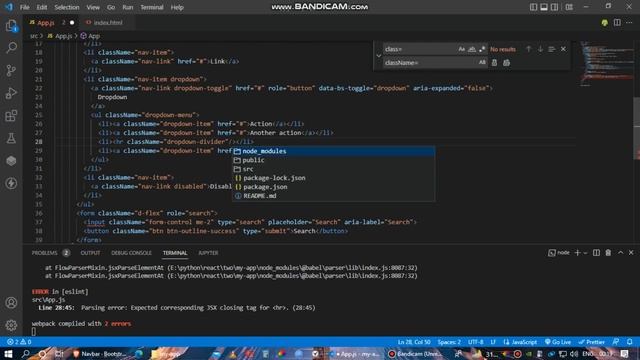Split the terminal panel
640x360 pixels.
[x=596, y=253]
